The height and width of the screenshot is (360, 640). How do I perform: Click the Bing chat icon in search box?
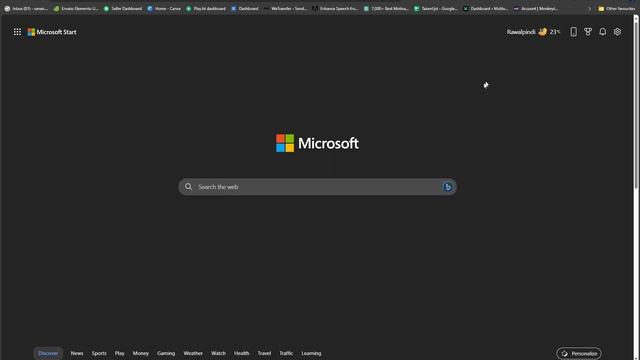point(447,187)
